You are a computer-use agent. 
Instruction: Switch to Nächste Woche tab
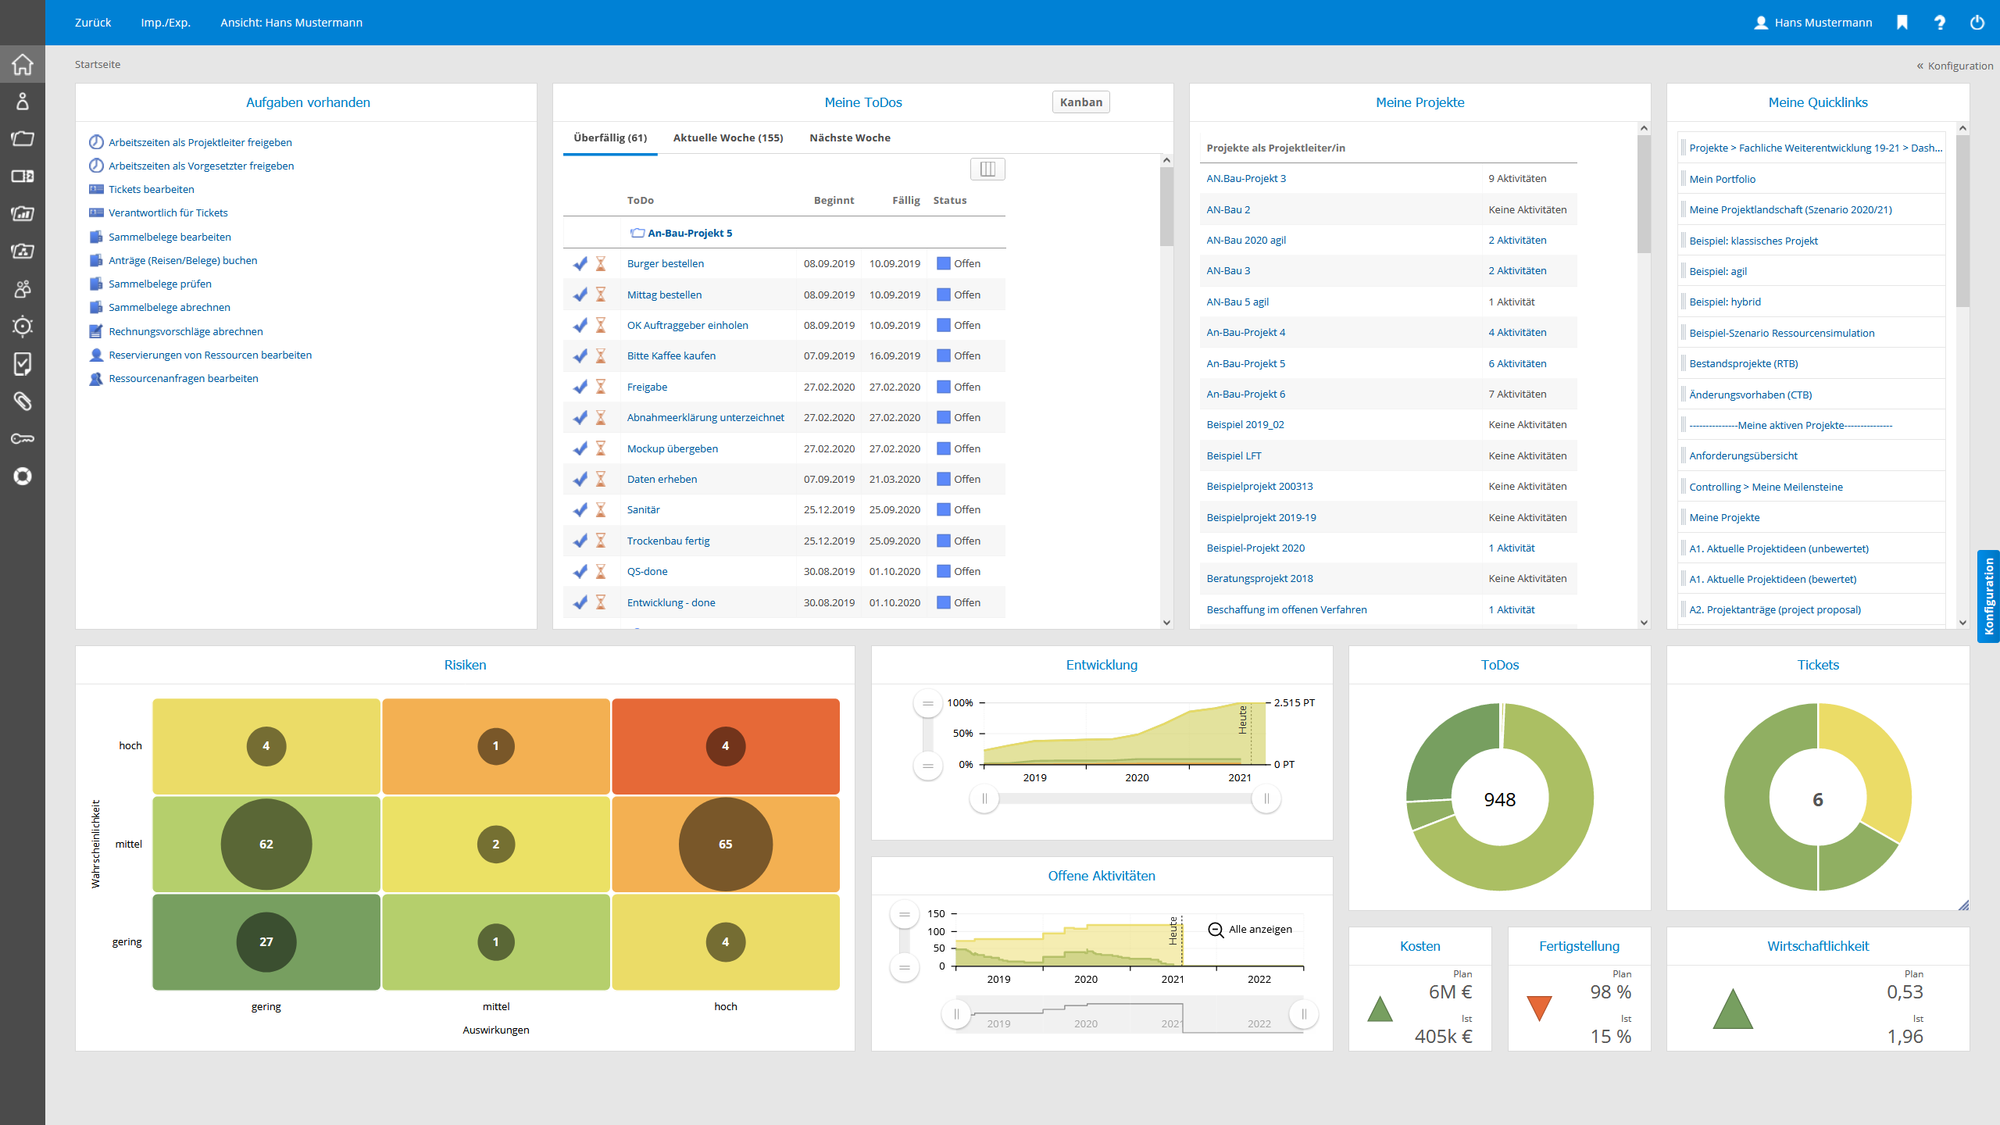tap(849, 138)
